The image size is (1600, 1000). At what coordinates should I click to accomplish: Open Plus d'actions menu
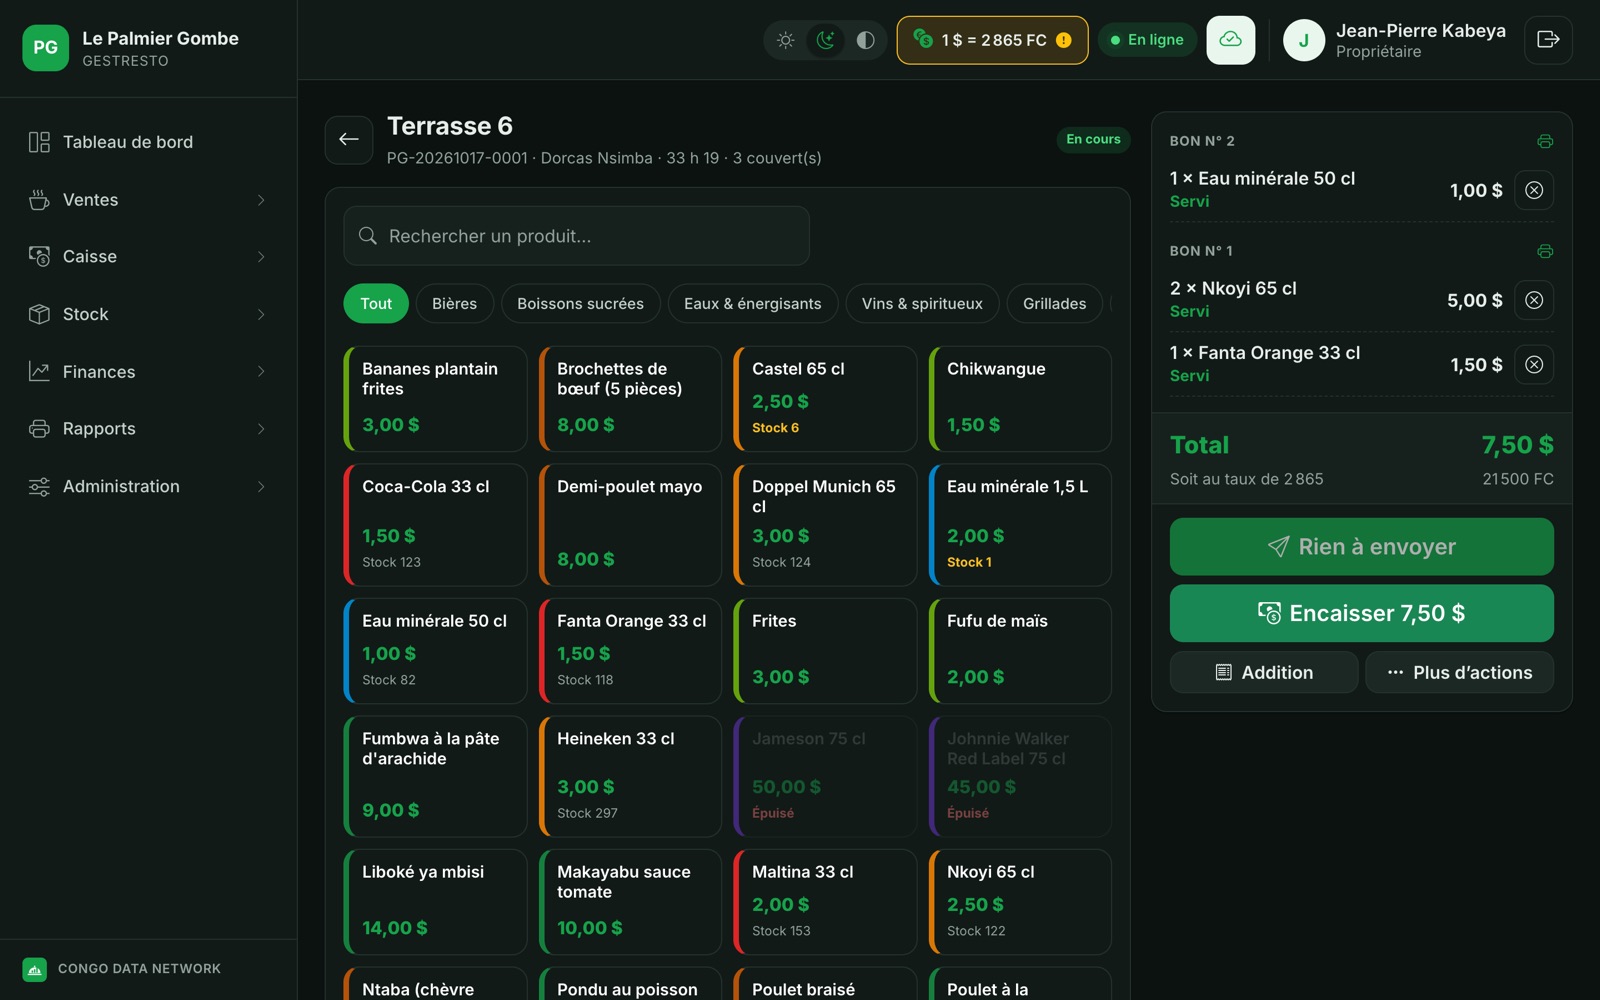tap(1460, 673)
